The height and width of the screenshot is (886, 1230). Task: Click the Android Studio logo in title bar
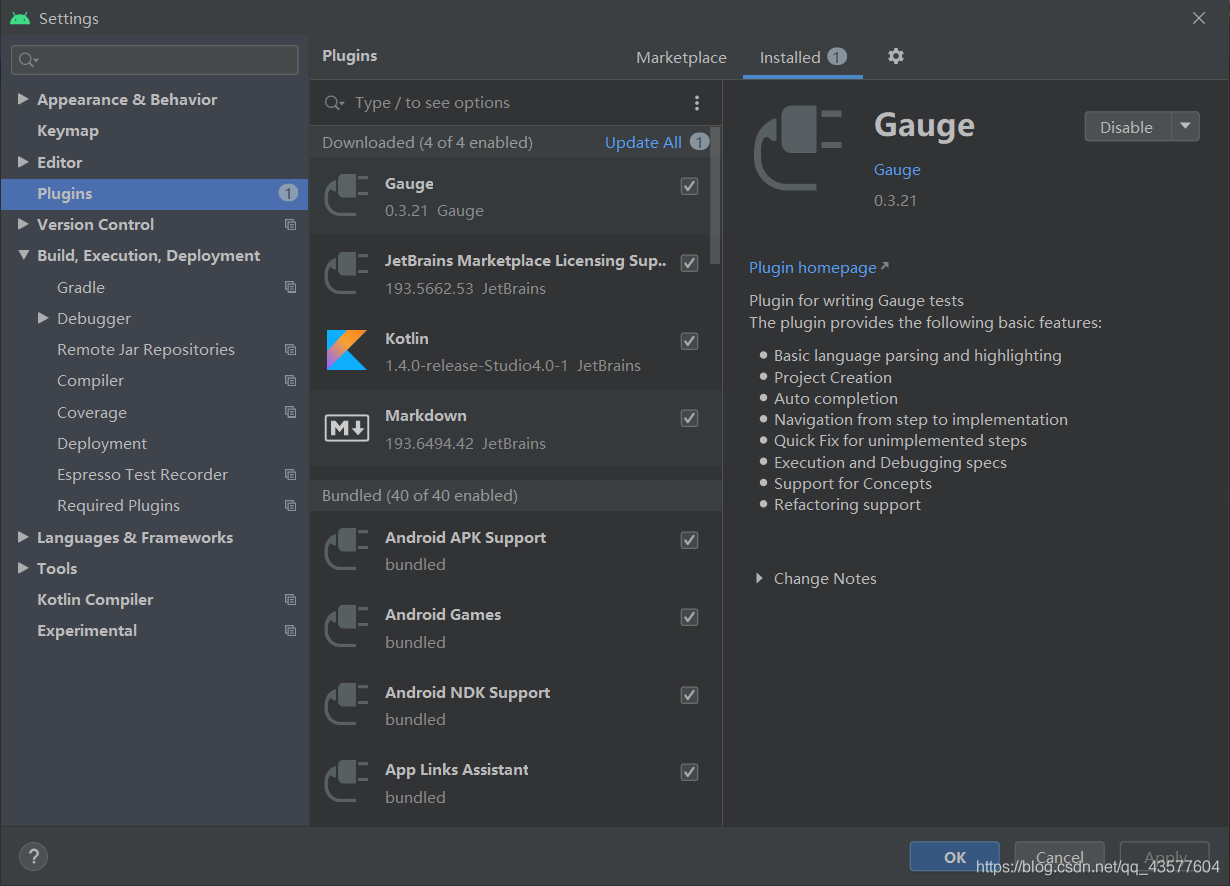click(x=20, y=18)
